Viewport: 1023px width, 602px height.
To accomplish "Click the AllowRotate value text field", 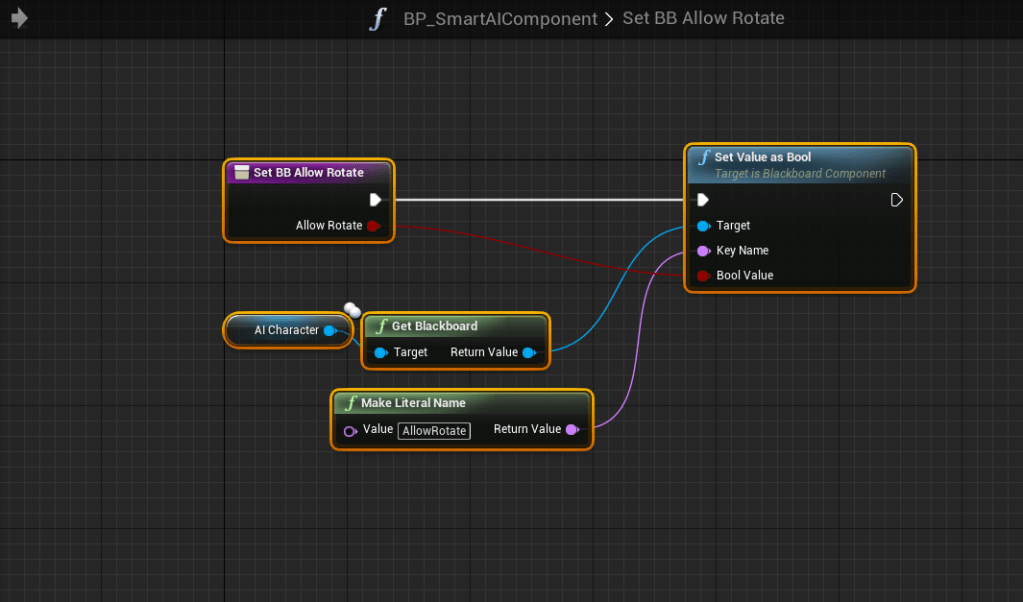I will [434, 430].
